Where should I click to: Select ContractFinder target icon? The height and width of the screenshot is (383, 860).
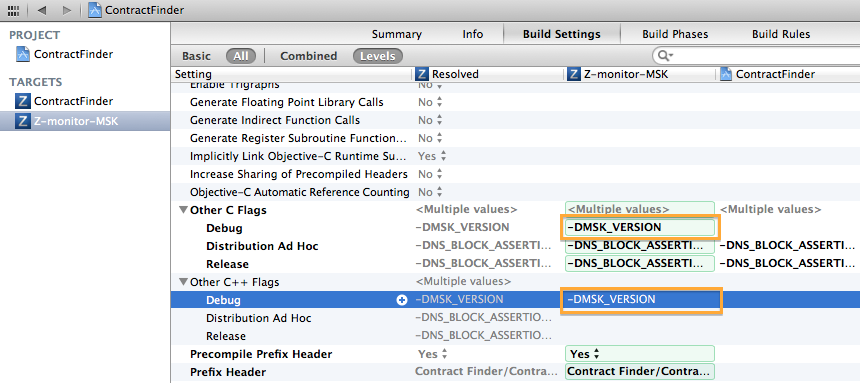click(22, 101)
